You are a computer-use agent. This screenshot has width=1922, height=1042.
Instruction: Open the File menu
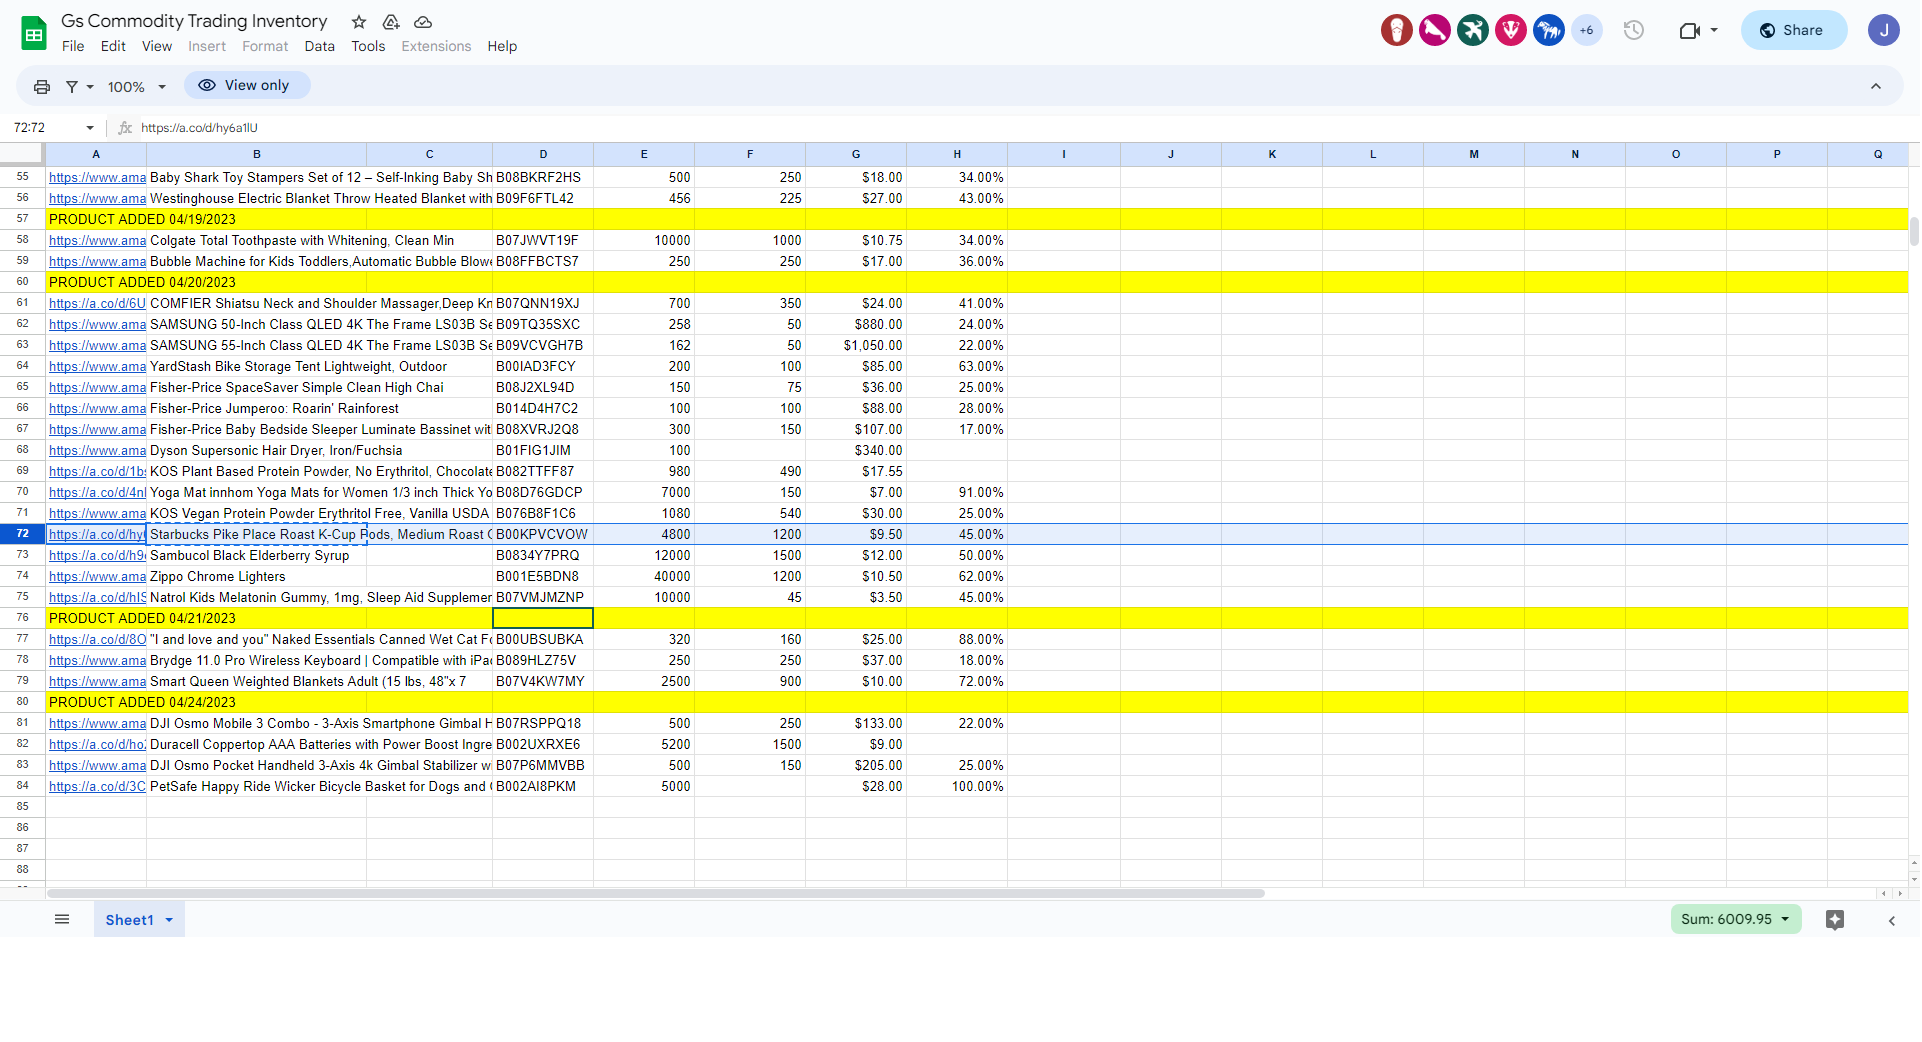pos(73,46)
